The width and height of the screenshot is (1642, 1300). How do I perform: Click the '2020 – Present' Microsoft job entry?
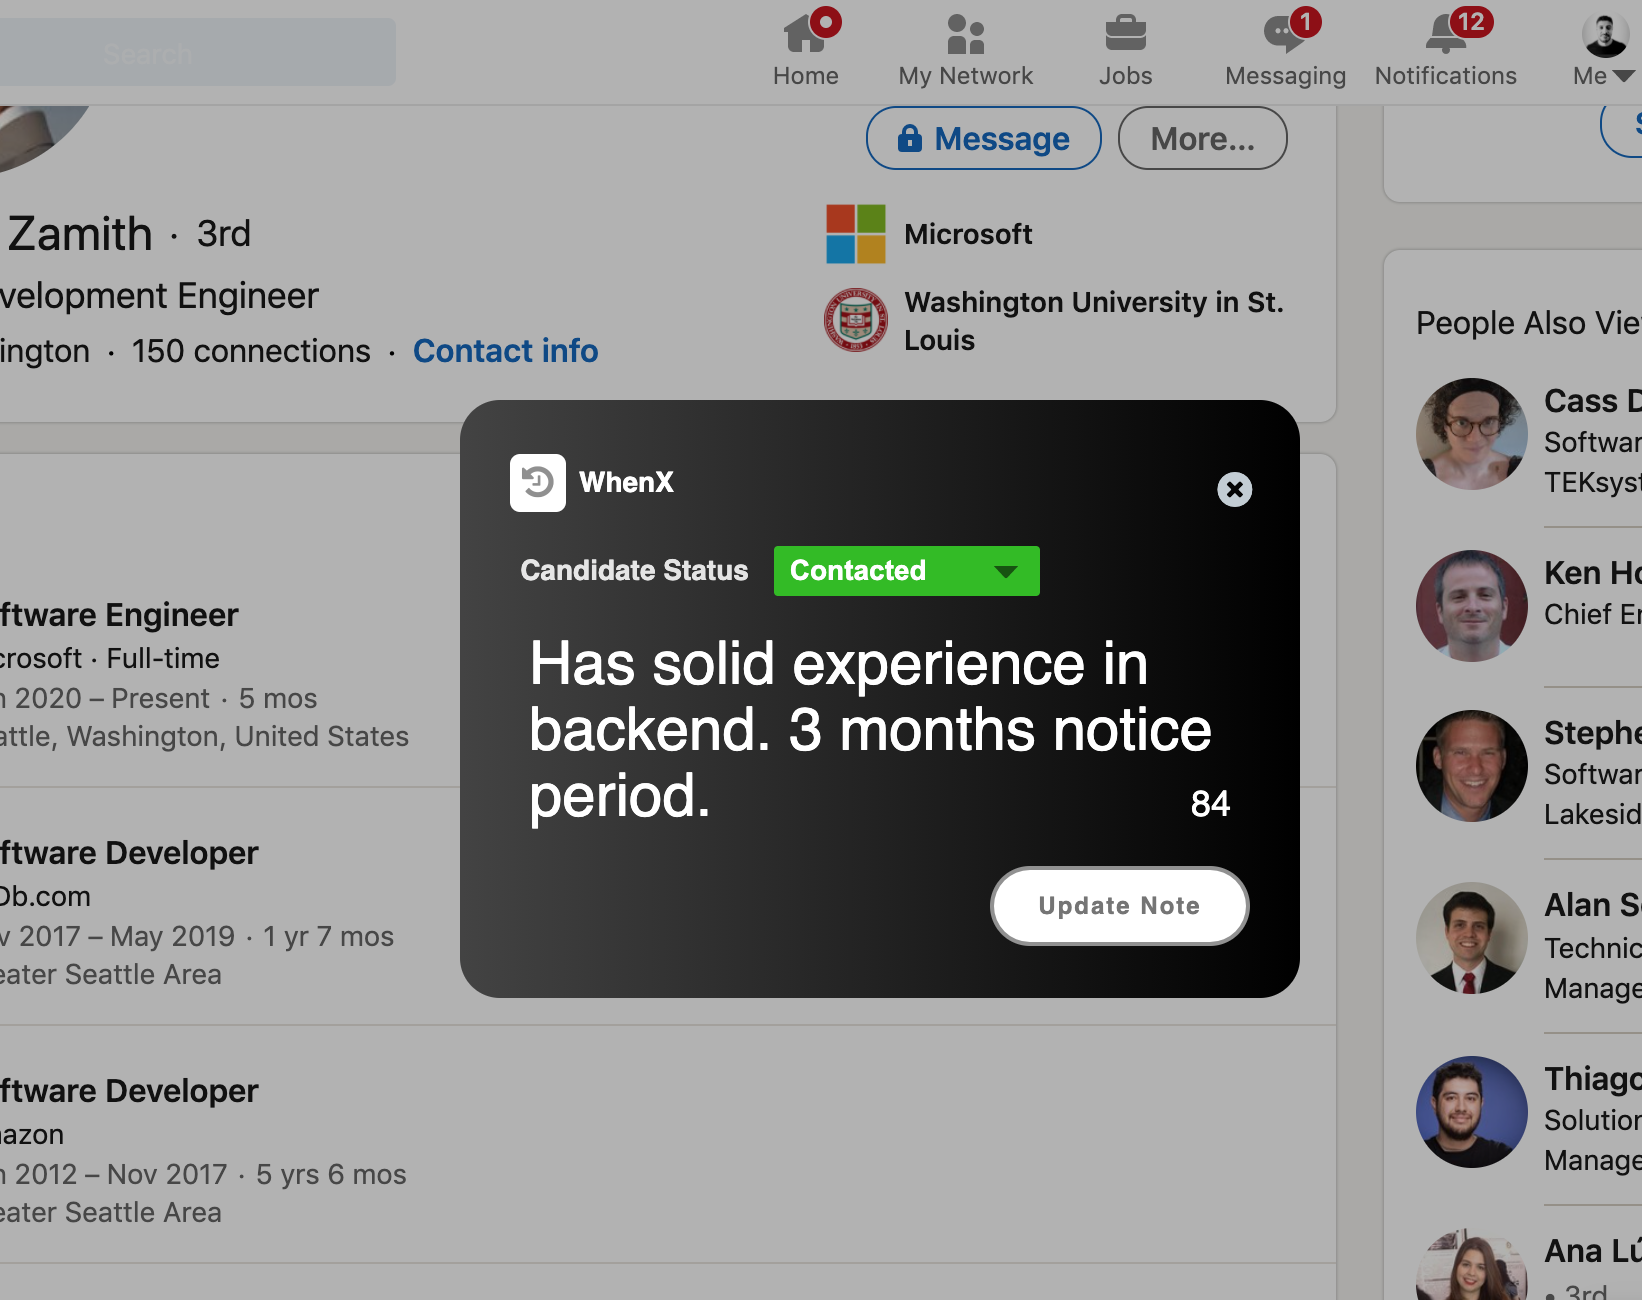205,675
